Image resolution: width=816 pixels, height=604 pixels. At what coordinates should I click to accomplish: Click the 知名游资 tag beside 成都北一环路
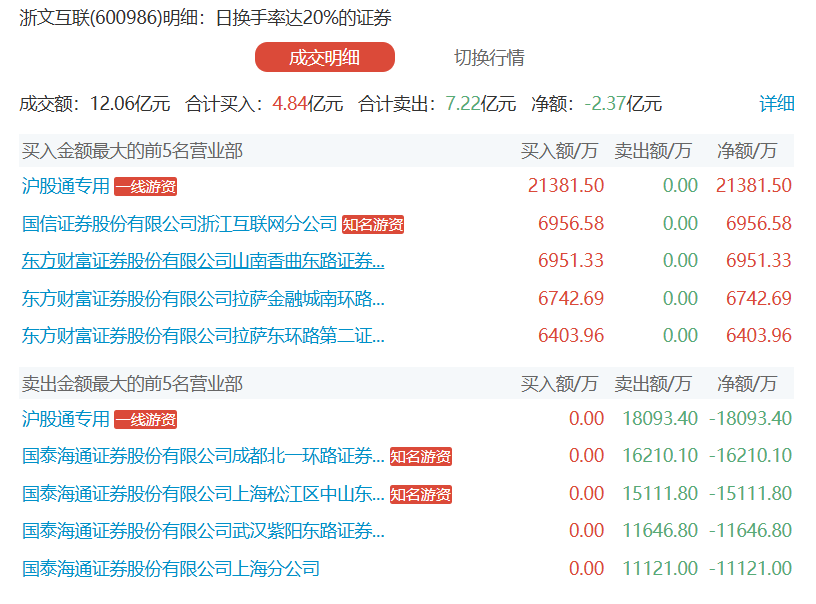[420, 457]
